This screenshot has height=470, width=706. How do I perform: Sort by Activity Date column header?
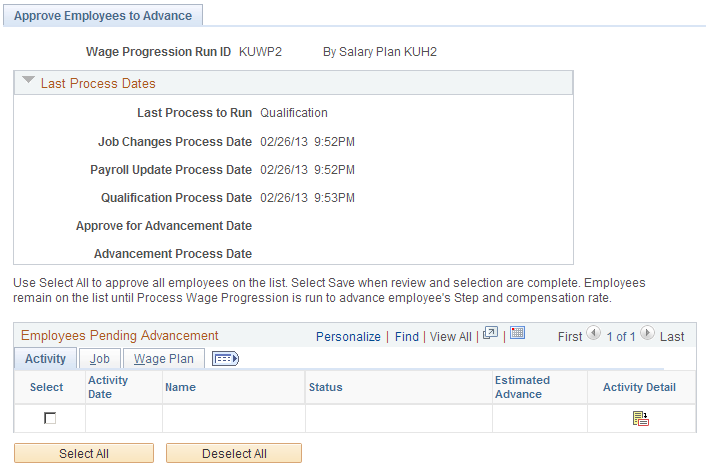[x=108, y=387]
